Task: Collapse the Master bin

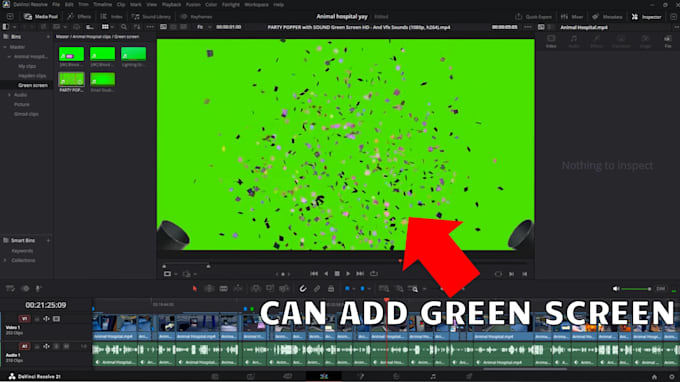Action: pos(5,47)
